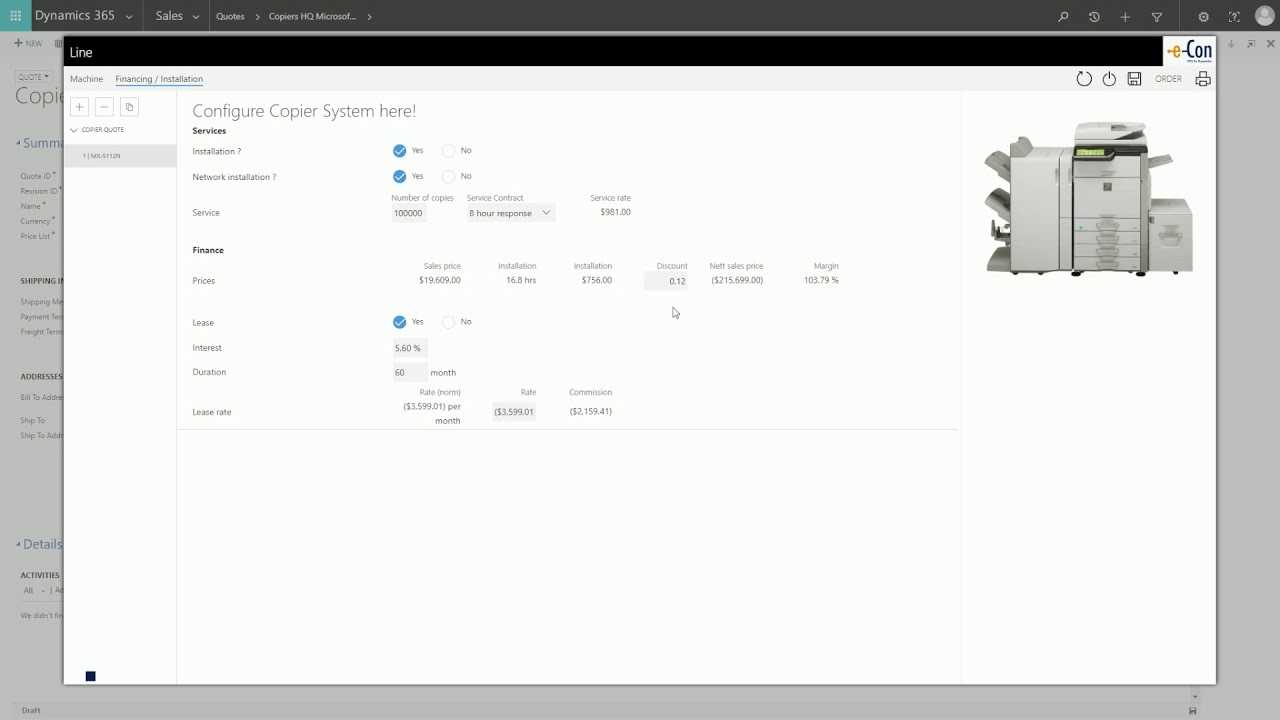This screenshot has height=720, width=1280.
Task: Remove a line with the minus icon
Action: click(104, 106)
